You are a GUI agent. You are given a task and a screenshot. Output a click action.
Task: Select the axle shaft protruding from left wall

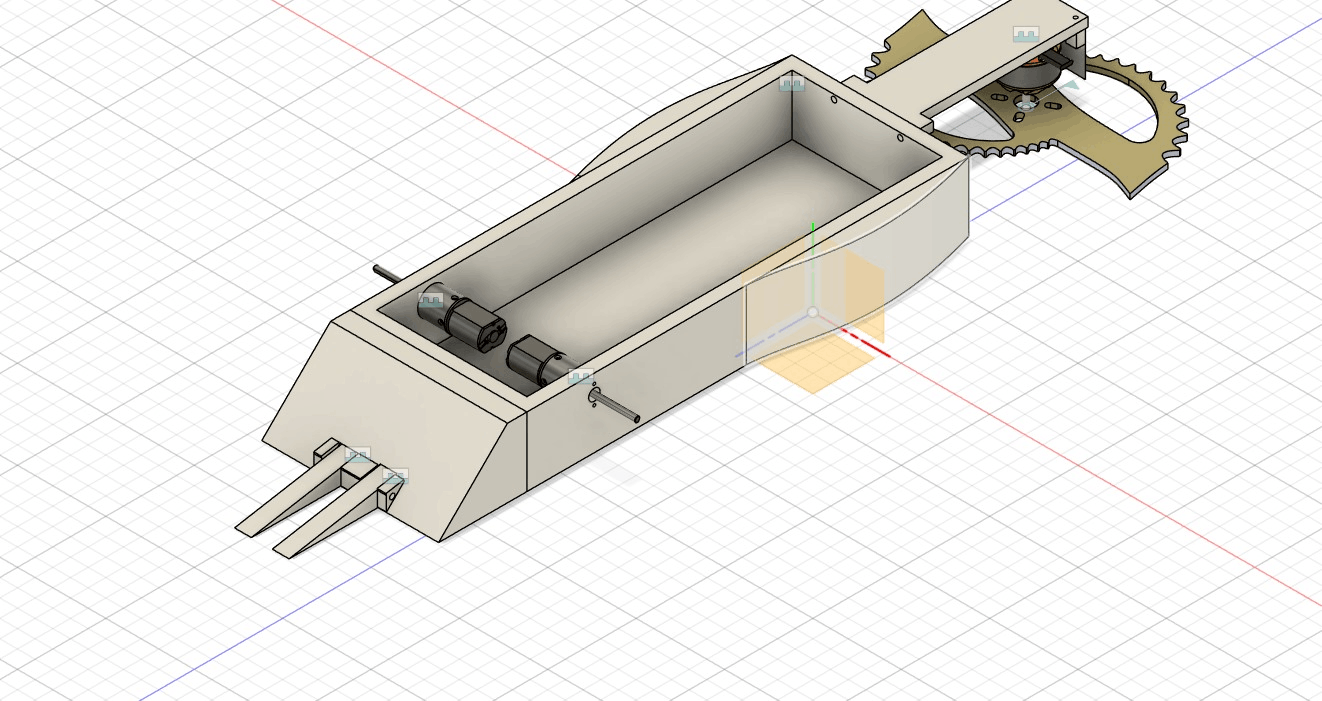[x=390, y=275]
